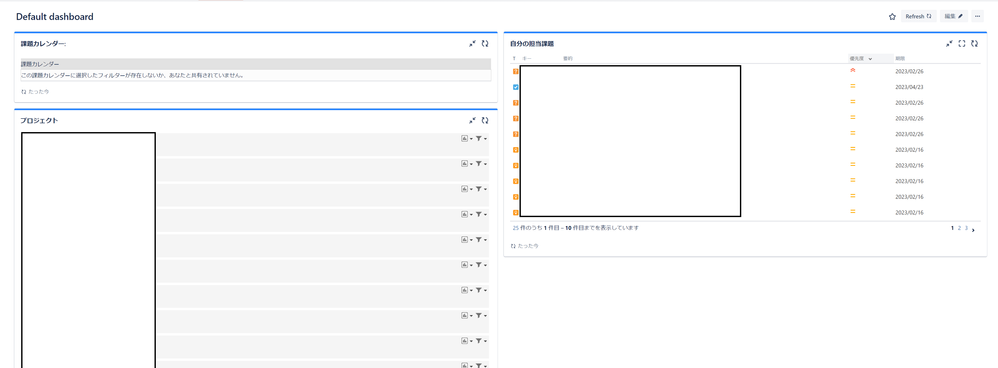Viewport: 998px width, 368px height.
Task: Click the red highest-priority icon
Action: (x=853, y=70)
